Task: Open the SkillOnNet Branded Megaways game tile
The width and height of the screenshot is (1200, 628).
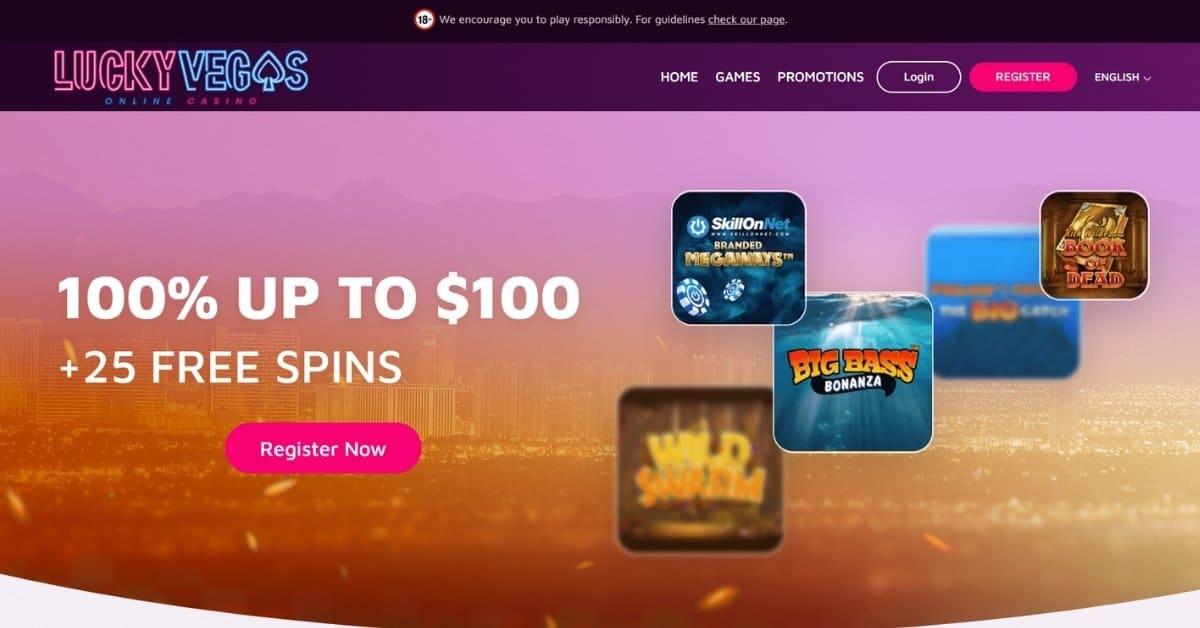Action: 739,258
